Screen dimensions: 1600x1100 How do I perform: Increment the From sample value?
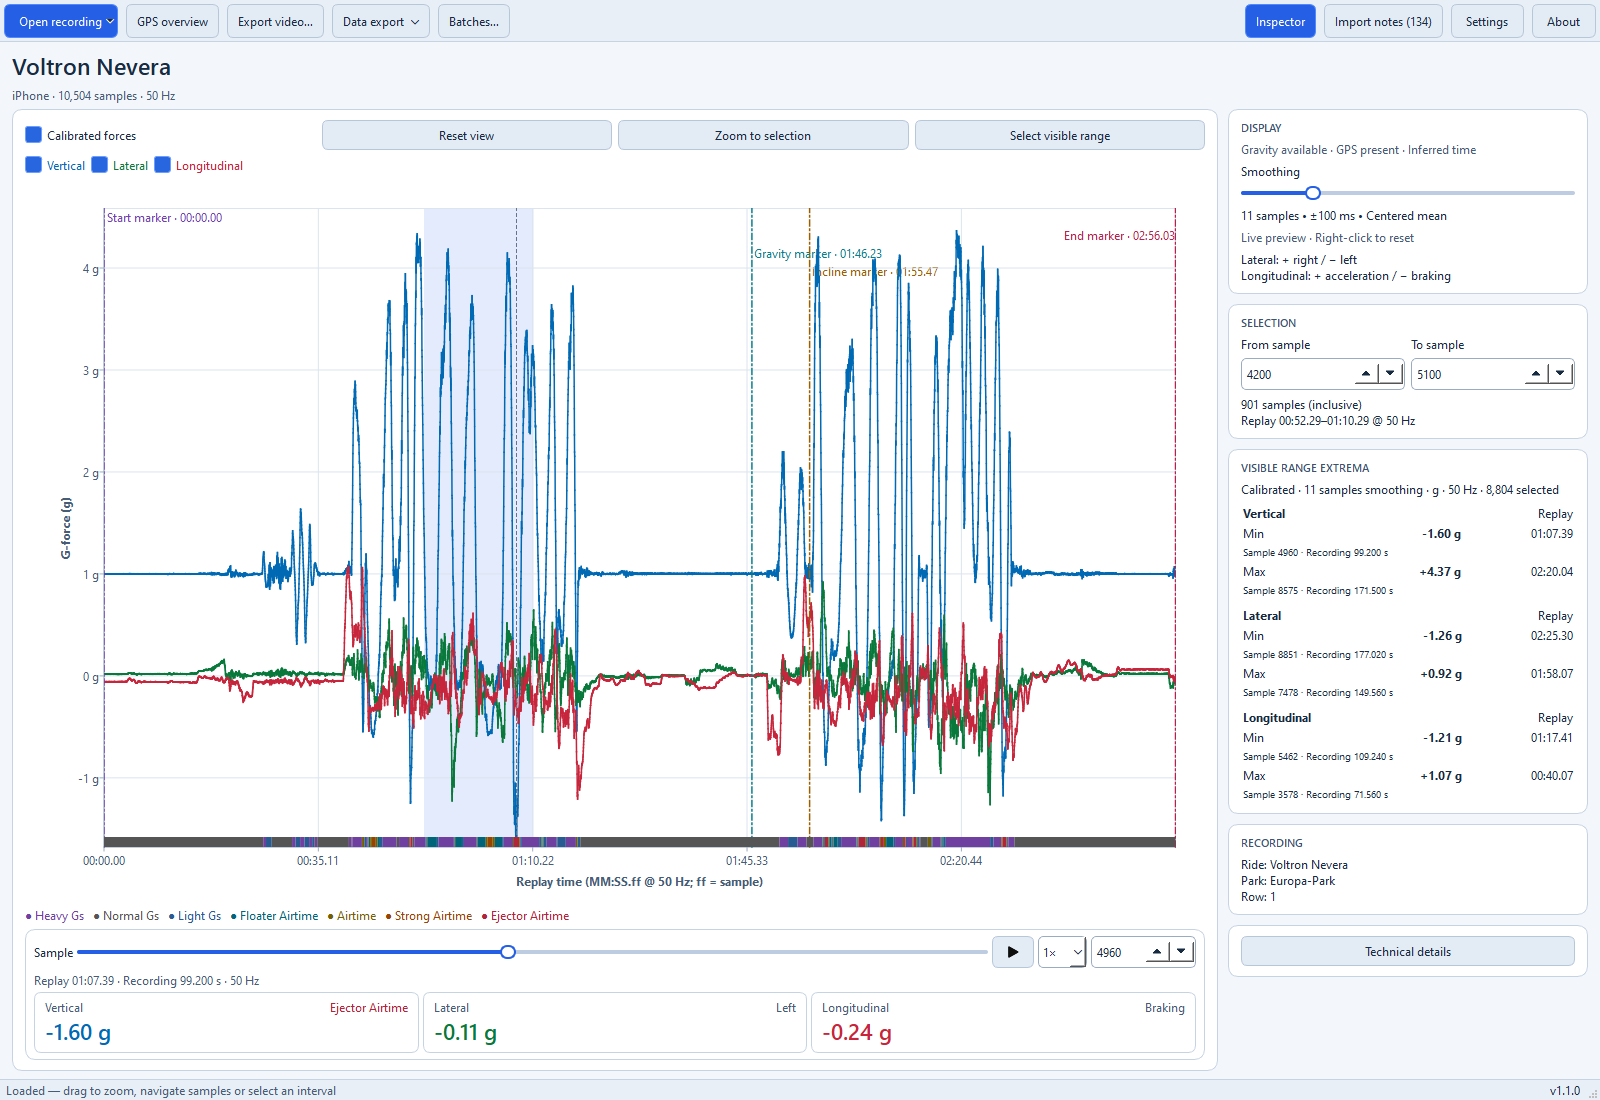(1366, 374)
